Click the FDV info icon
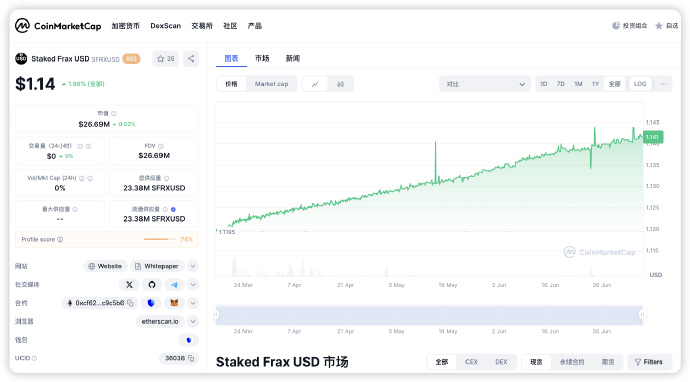Screen dimensions: 690x382 pyautogui.click(x=161, y=146)
